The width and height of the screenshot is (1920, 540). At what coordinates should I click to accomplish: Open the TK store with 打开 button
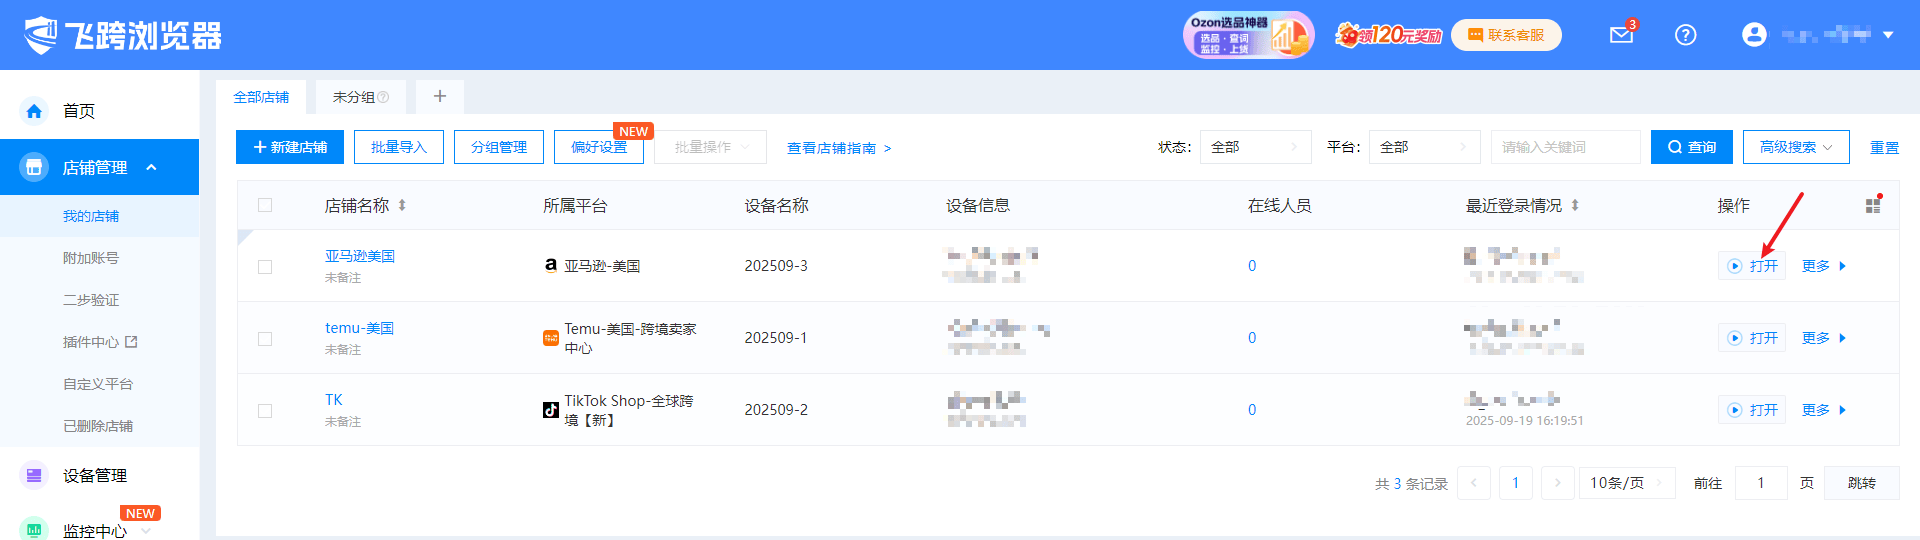click(1753, 410)
